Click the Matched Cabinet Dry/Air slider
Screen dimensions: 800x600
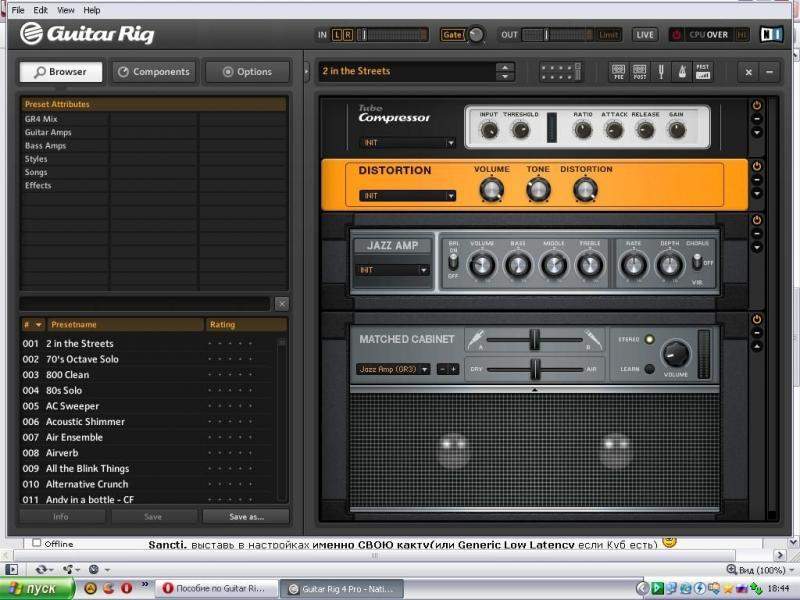click(x=535, y=369)
